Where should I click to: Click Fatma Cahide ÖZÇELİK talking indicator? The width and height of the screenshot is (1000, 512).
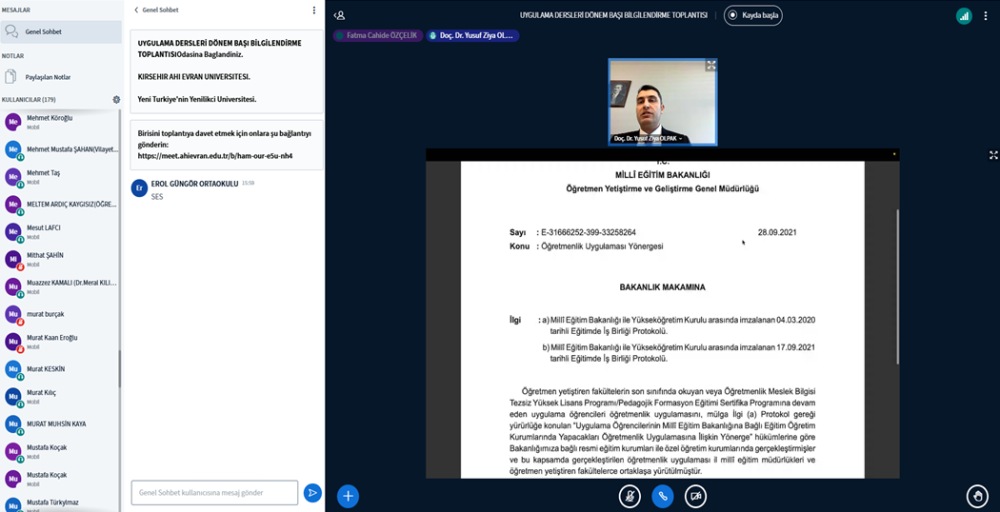pos(377,36)
